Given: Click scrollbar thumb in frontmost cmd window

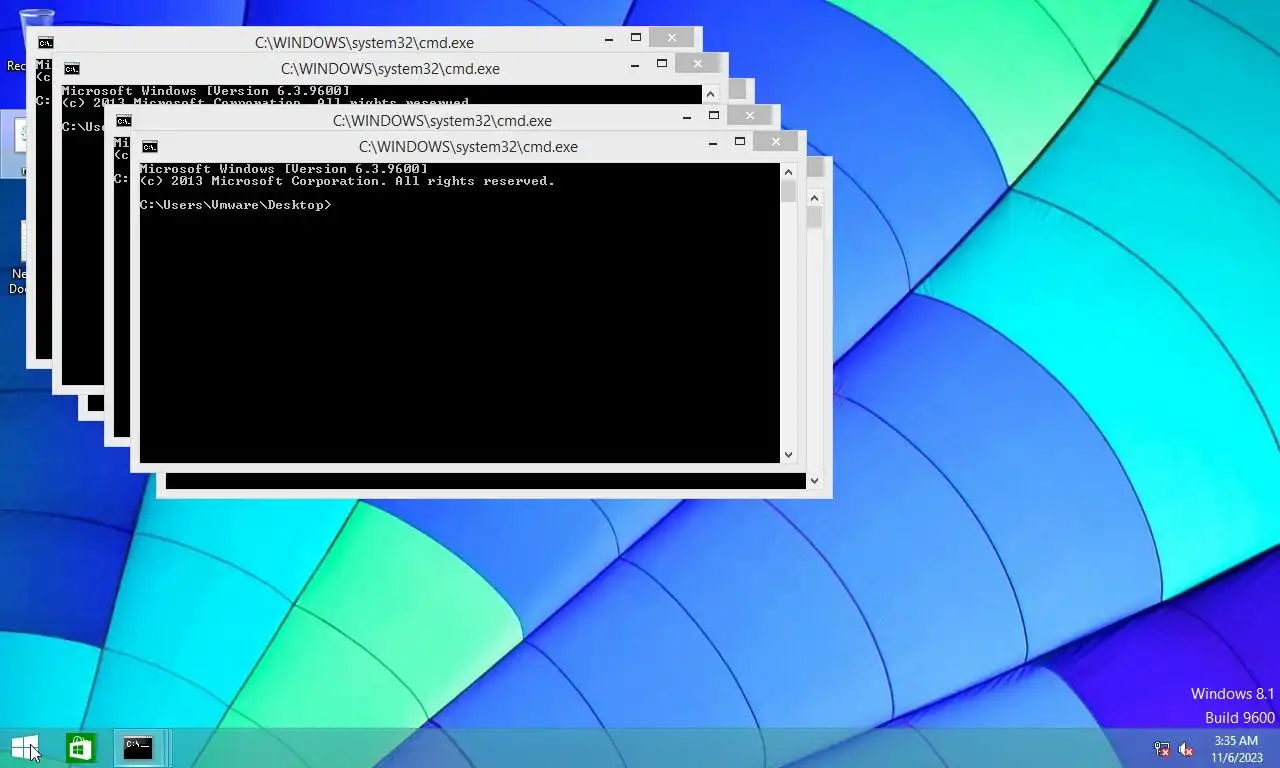Looking at the screenshot, I should click(x=788, y=191).
